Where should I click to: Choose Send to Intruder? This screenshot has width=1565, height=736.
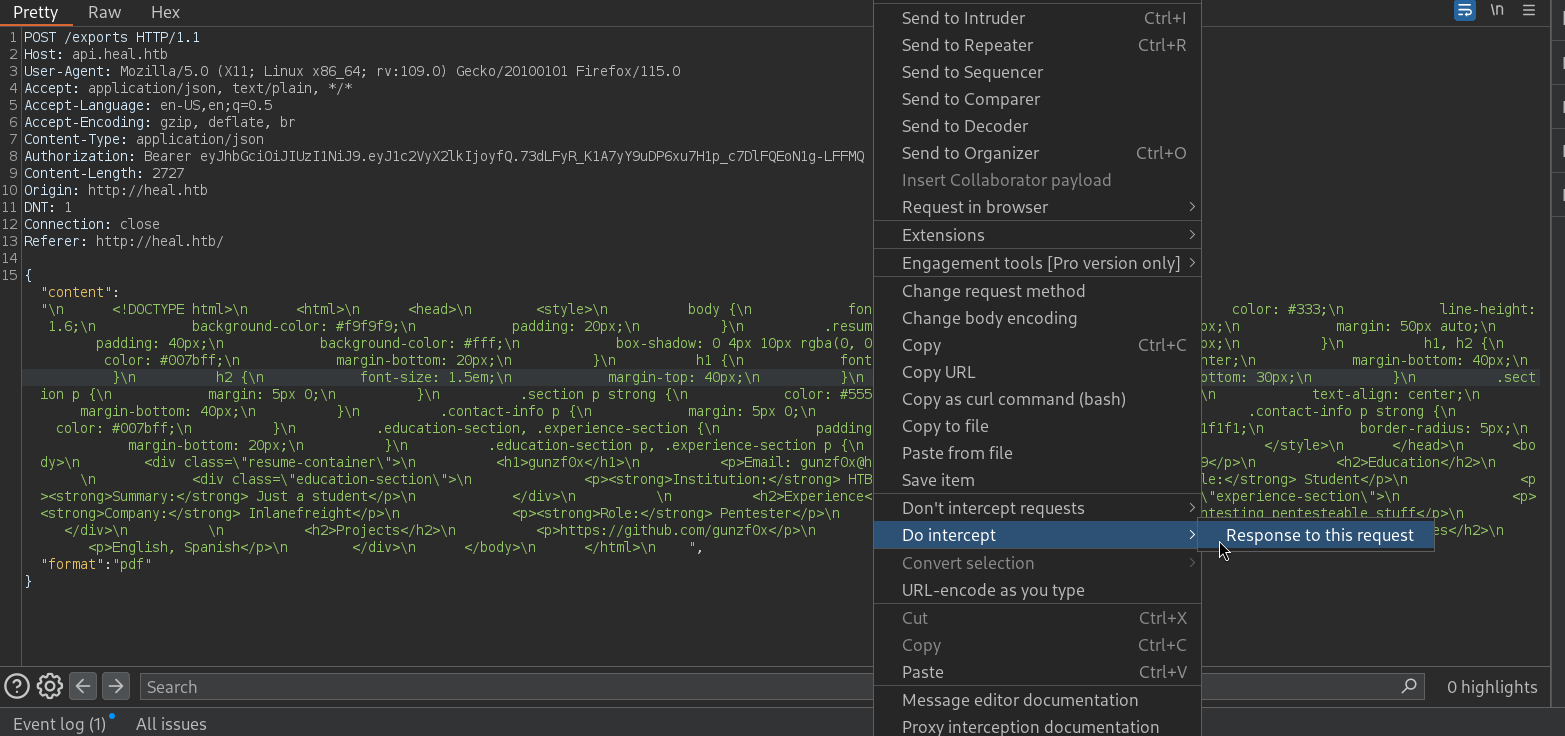point(1037,18)
